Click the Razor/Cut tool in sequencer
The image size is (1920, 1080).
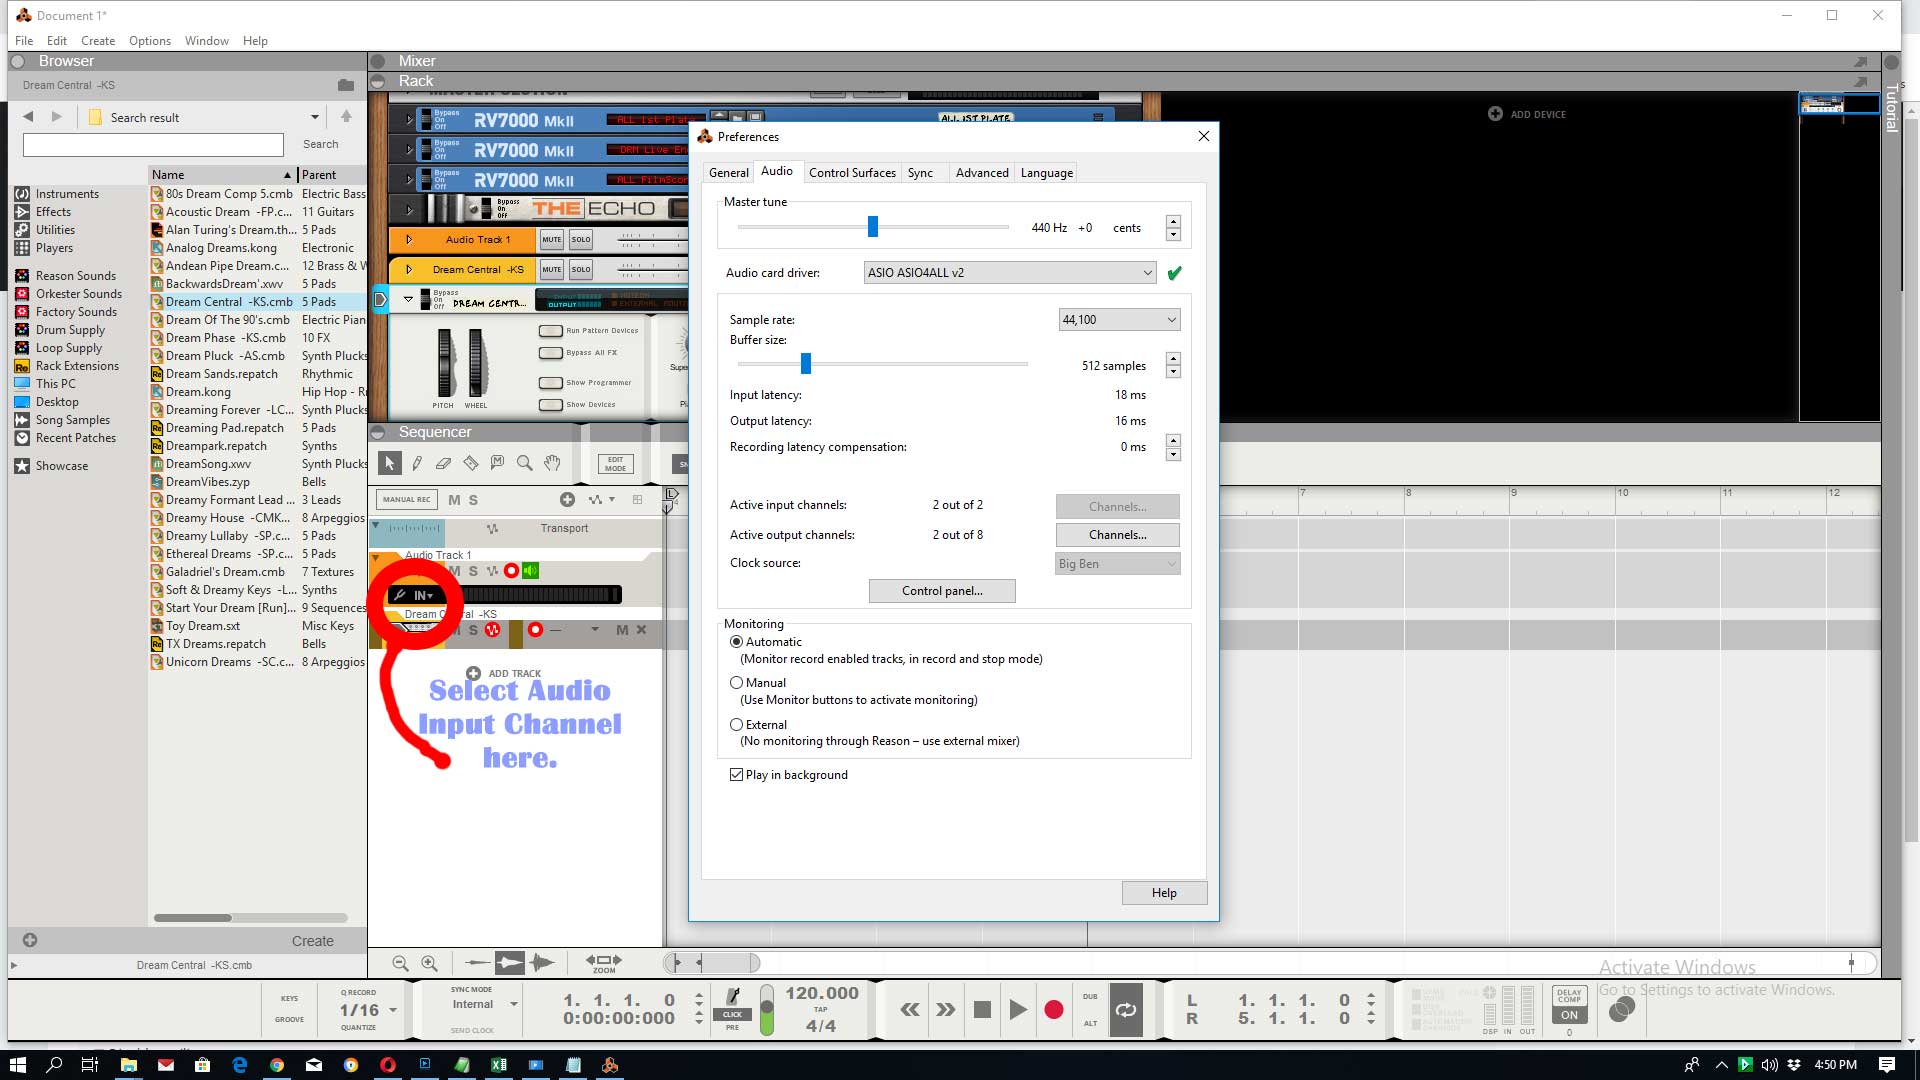tap(471, 463)
